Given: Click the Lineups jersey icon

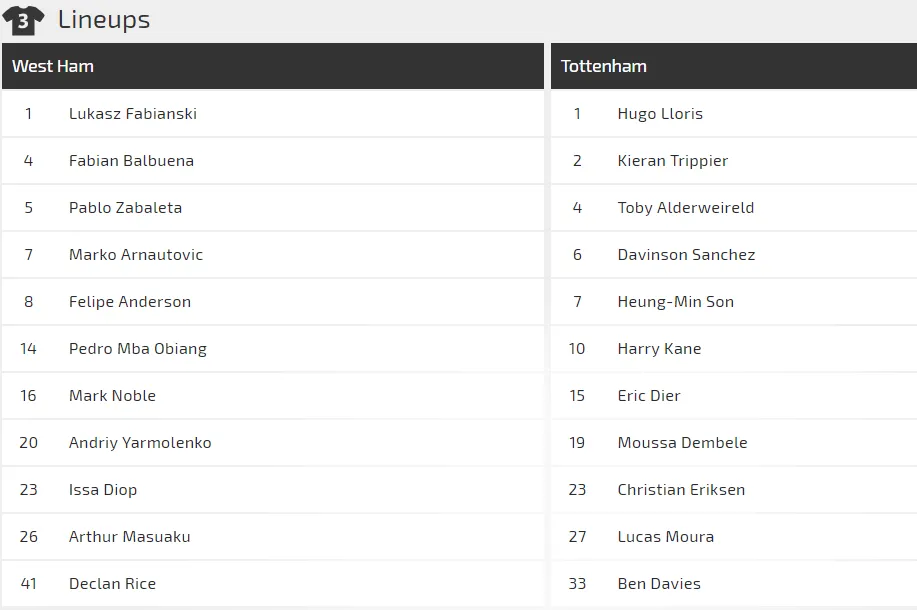Looking at the screenshot, I should coord(23,20).
